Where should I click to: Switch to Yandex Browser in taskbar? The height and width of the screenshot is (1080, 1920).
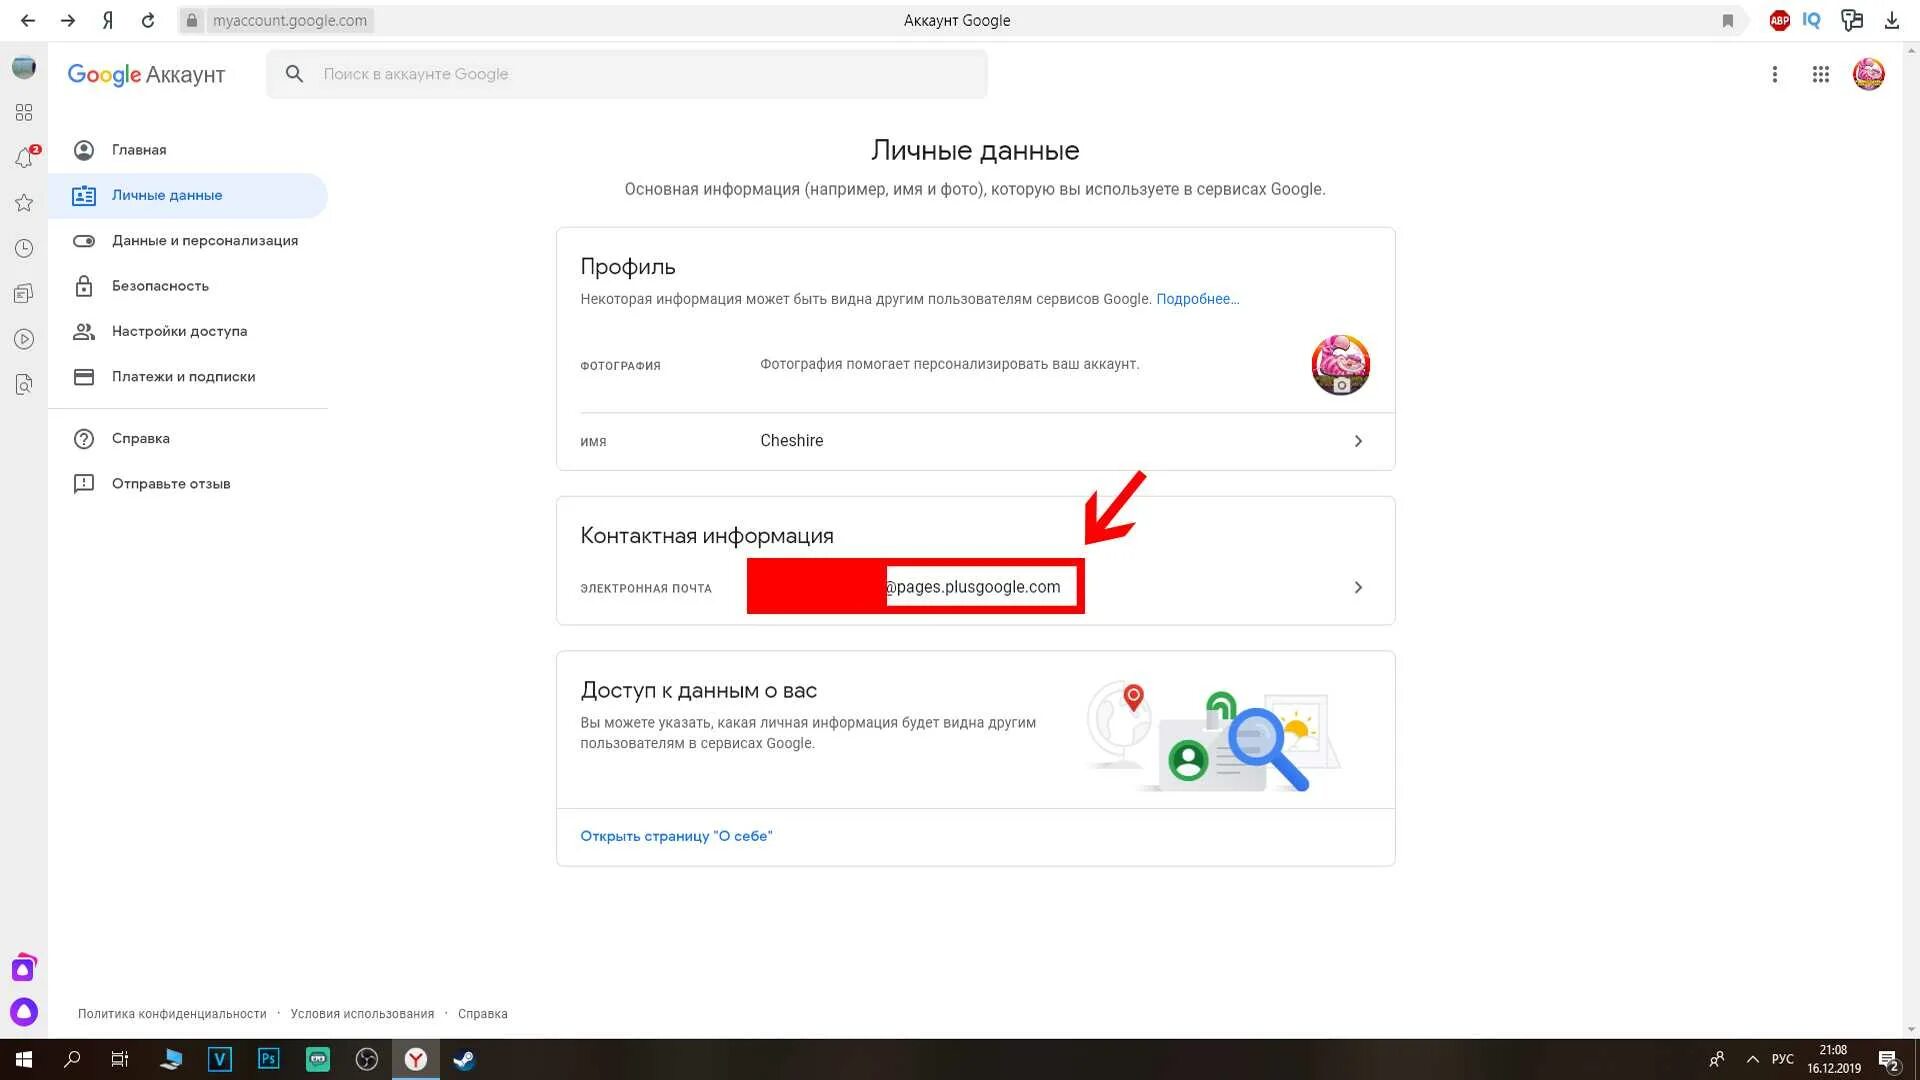415,1059
